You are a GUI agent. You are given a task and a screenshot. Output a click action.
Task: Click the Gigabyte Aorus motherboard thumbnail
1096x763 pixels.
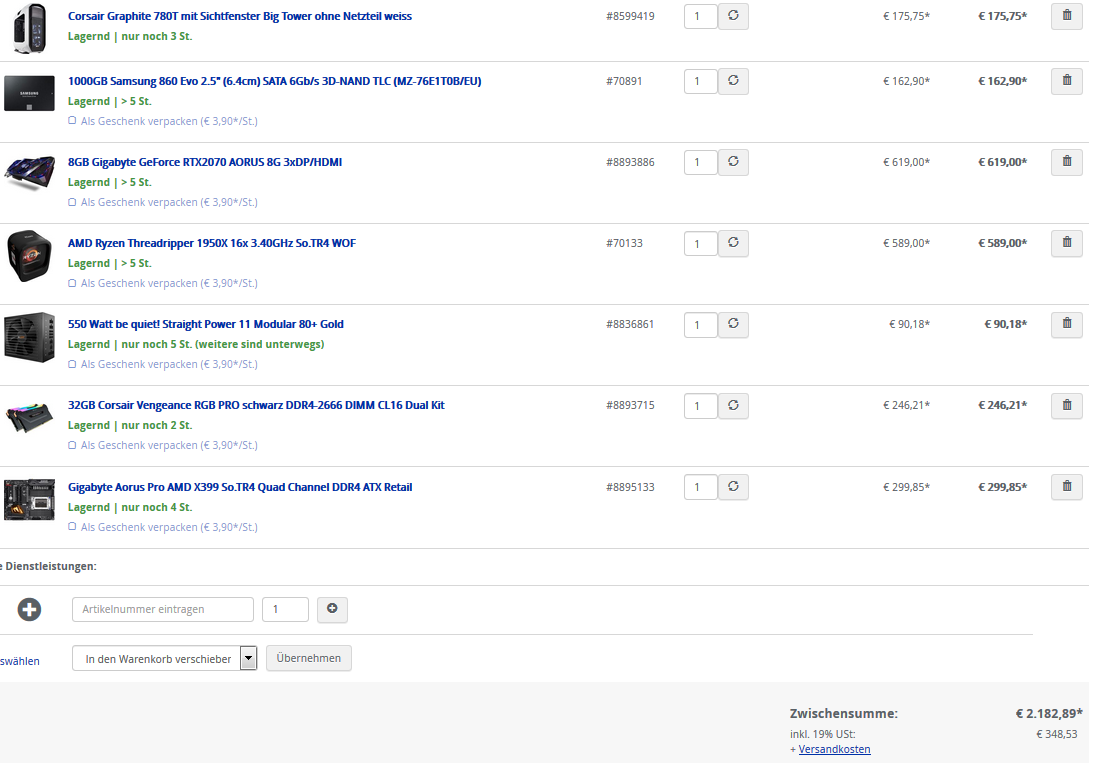click(29, 499)
